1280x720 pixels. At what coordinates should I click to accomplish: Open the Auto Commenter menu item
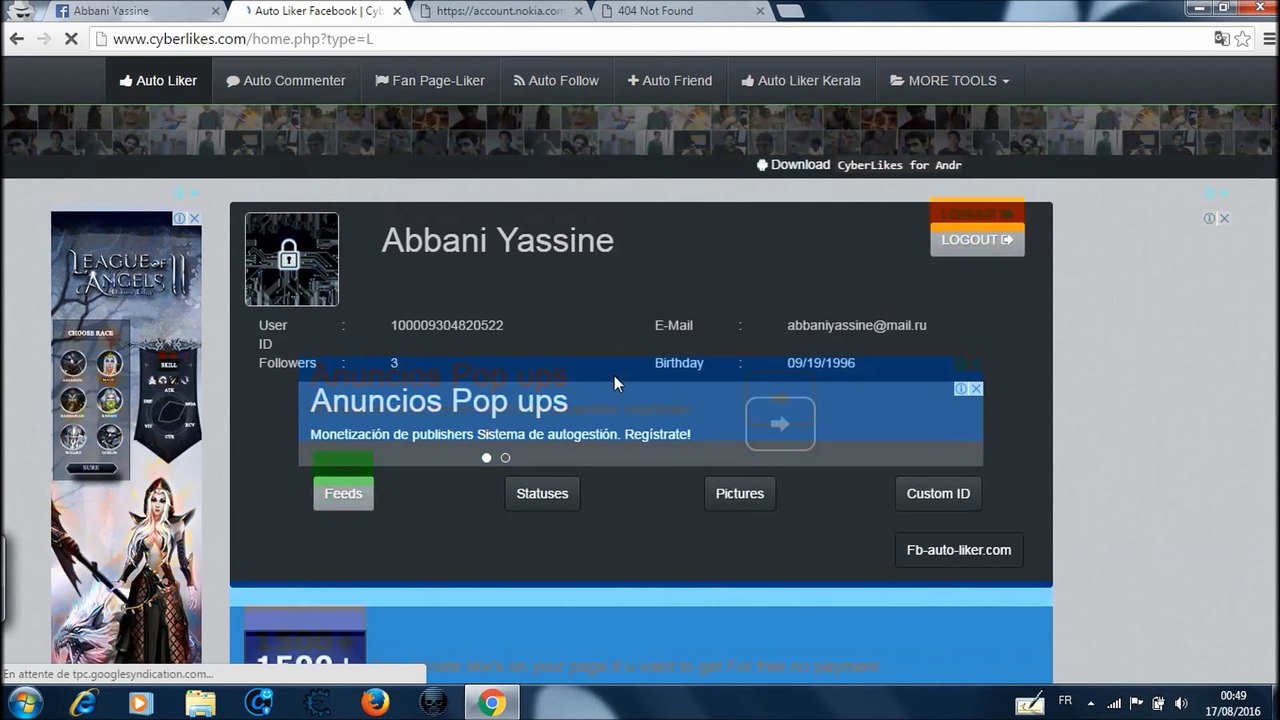click(x=286, y=81)
